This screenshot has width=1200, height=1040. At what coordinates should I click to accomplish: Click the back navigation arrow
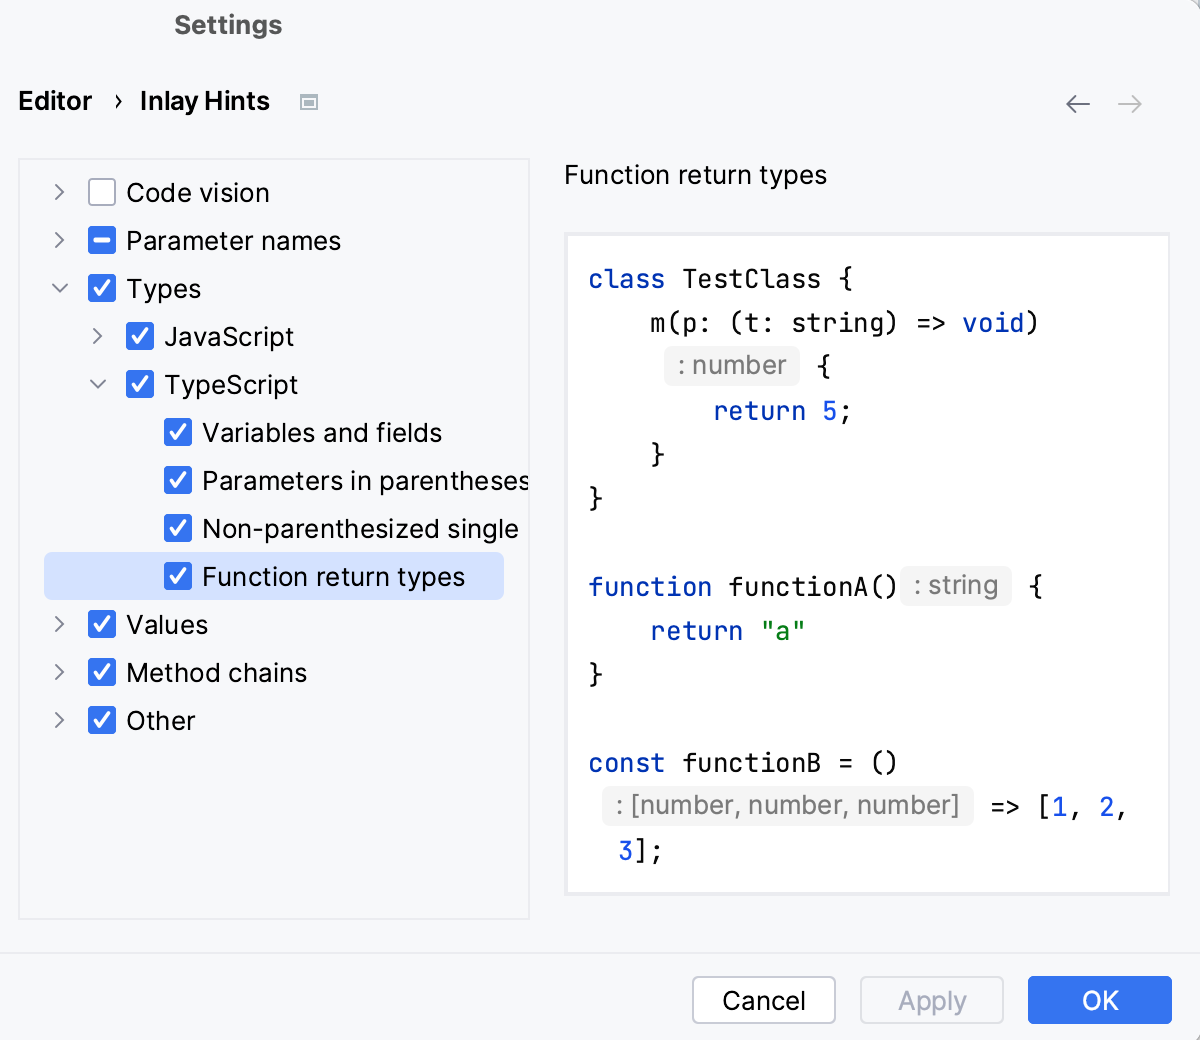pyautogui.click(x=1077, y=103)
